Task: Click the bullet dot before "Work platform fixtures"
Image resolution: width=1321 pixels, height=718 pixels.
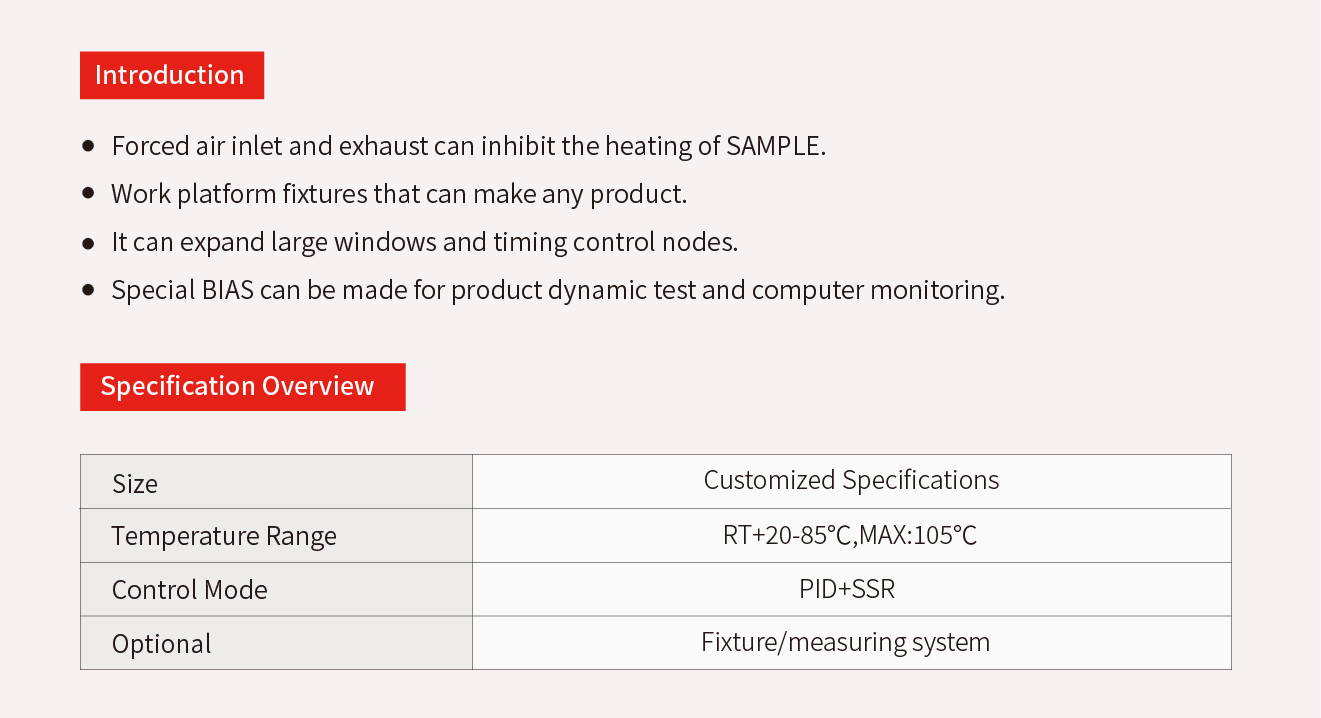Action: point(89,193)
